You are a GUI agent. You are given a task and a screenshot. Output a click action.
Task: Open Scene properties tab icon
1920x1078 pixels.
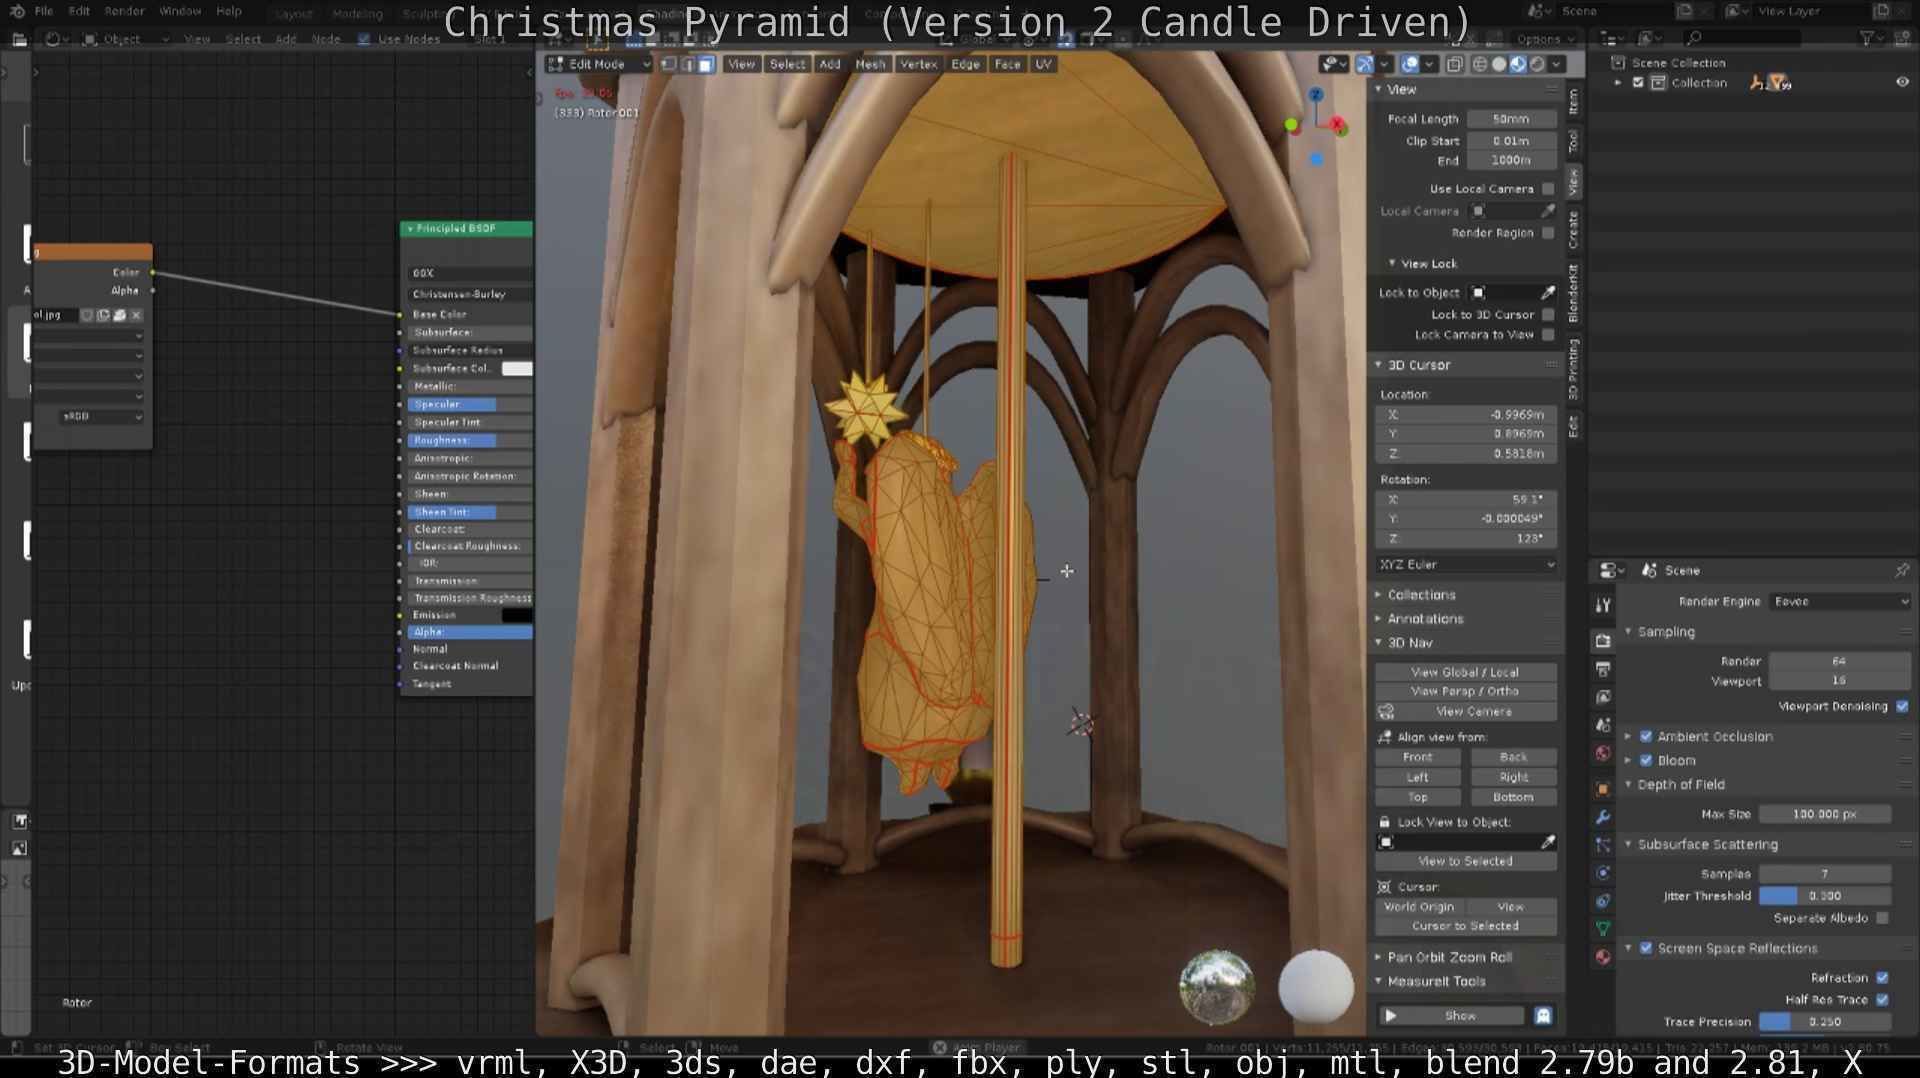click(1603, 725)
